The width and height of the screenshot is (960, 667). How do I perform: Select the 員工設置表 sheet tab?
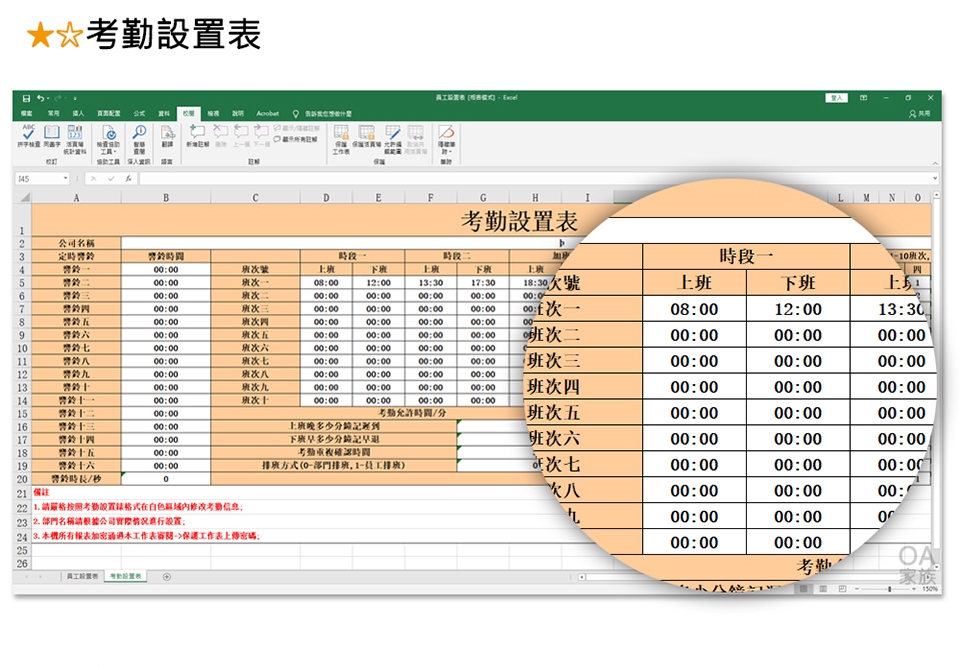tap(82, 577)
